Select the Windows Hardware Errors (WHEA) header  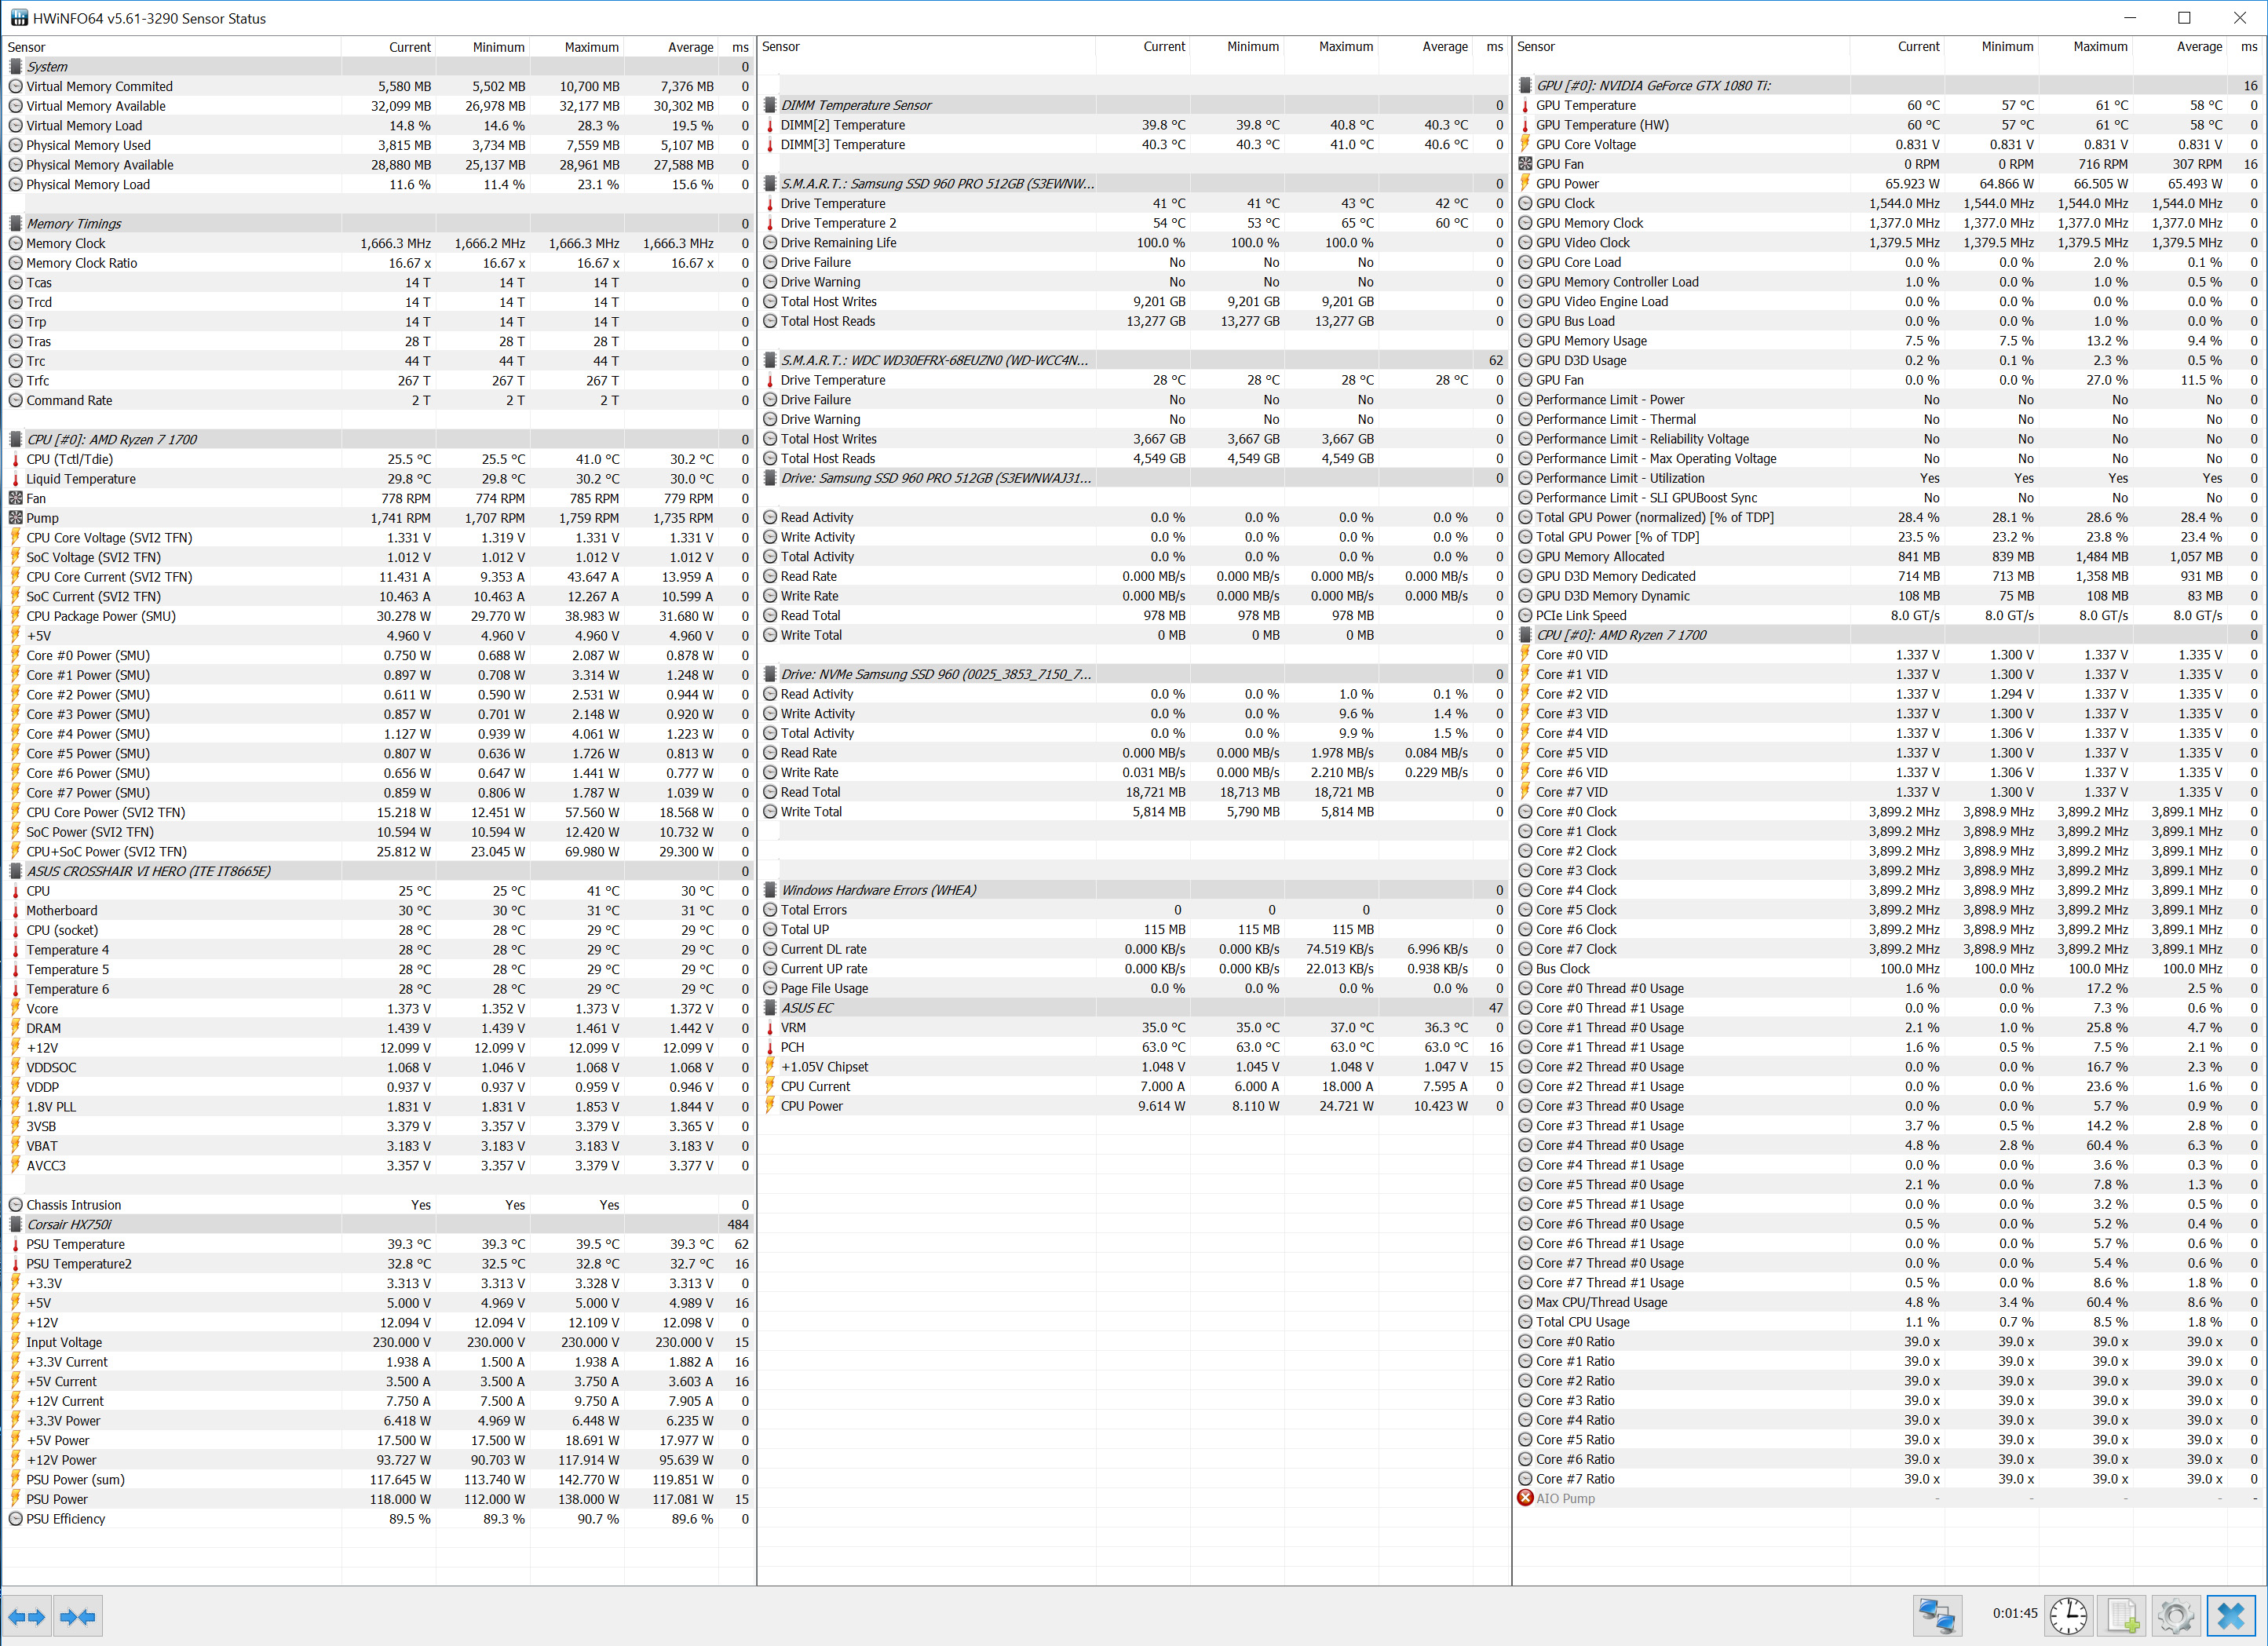[878, 890]
